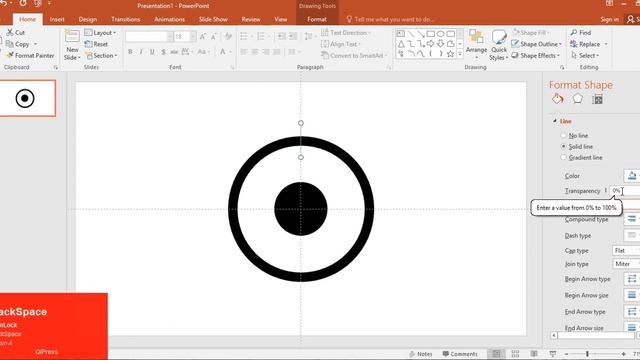Click the Transparency percentage input field
The width and height of the screenshot is (640, 360).
[x=624, y=191]
